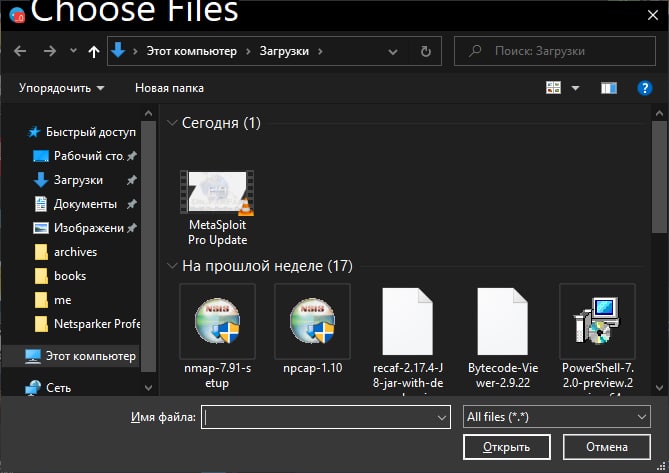Select the 'recaf-2.17.4-J8-jar-with-de' file icon
669x473 pixels.
click(407, 321)
